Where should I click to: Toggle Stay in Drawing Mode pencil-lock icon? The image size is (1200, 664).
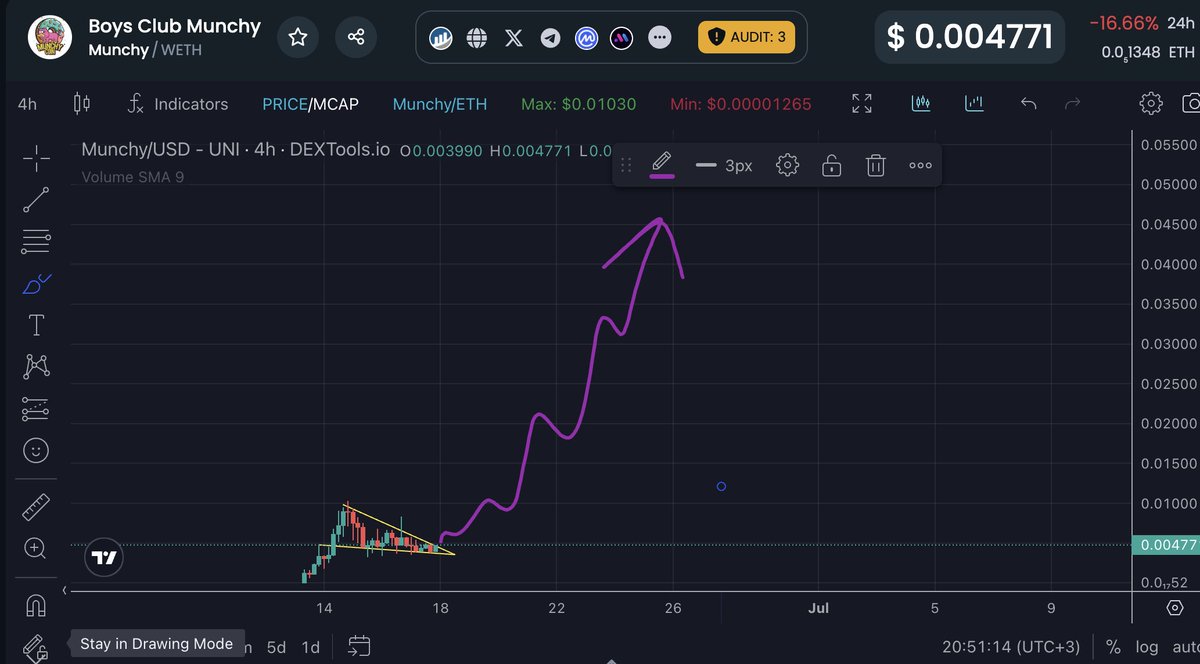tap(36, 647)
